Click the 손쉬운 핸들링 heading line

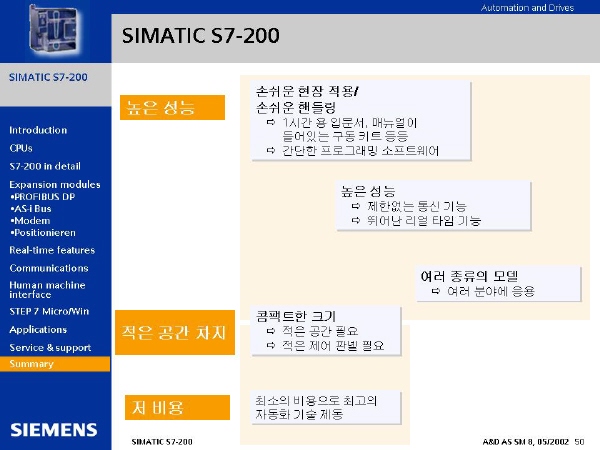(296, 108)
